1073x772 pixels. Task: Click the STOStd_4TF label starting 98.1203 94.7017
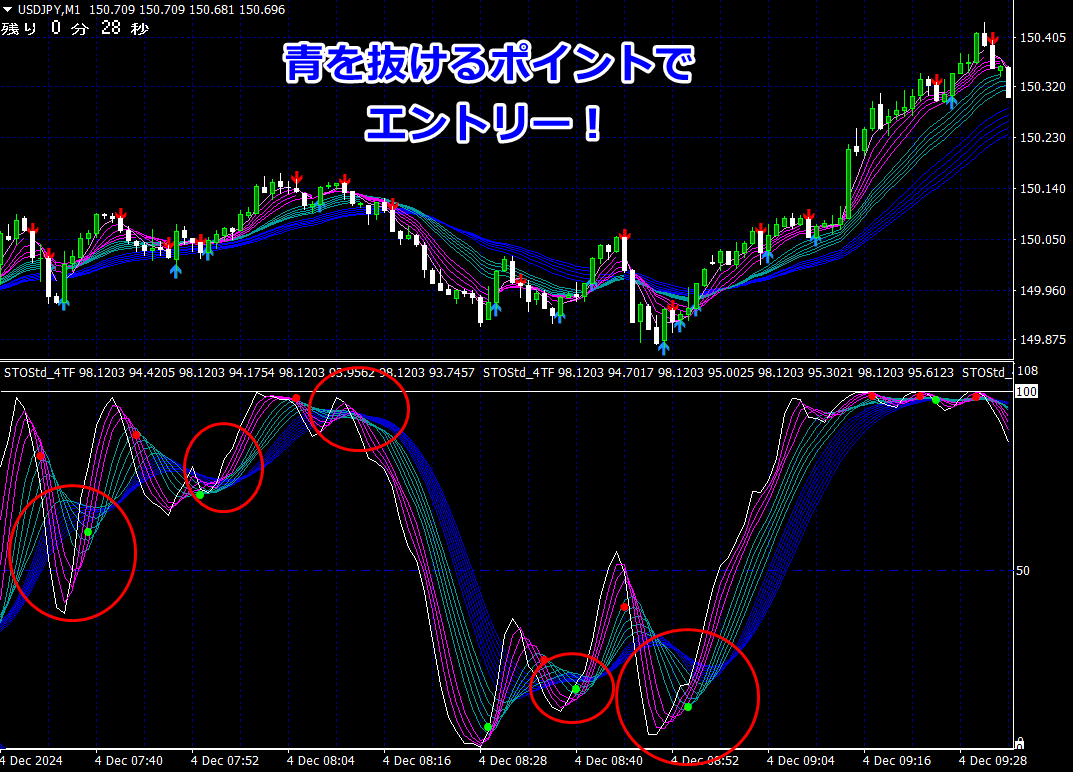(719, 373)
